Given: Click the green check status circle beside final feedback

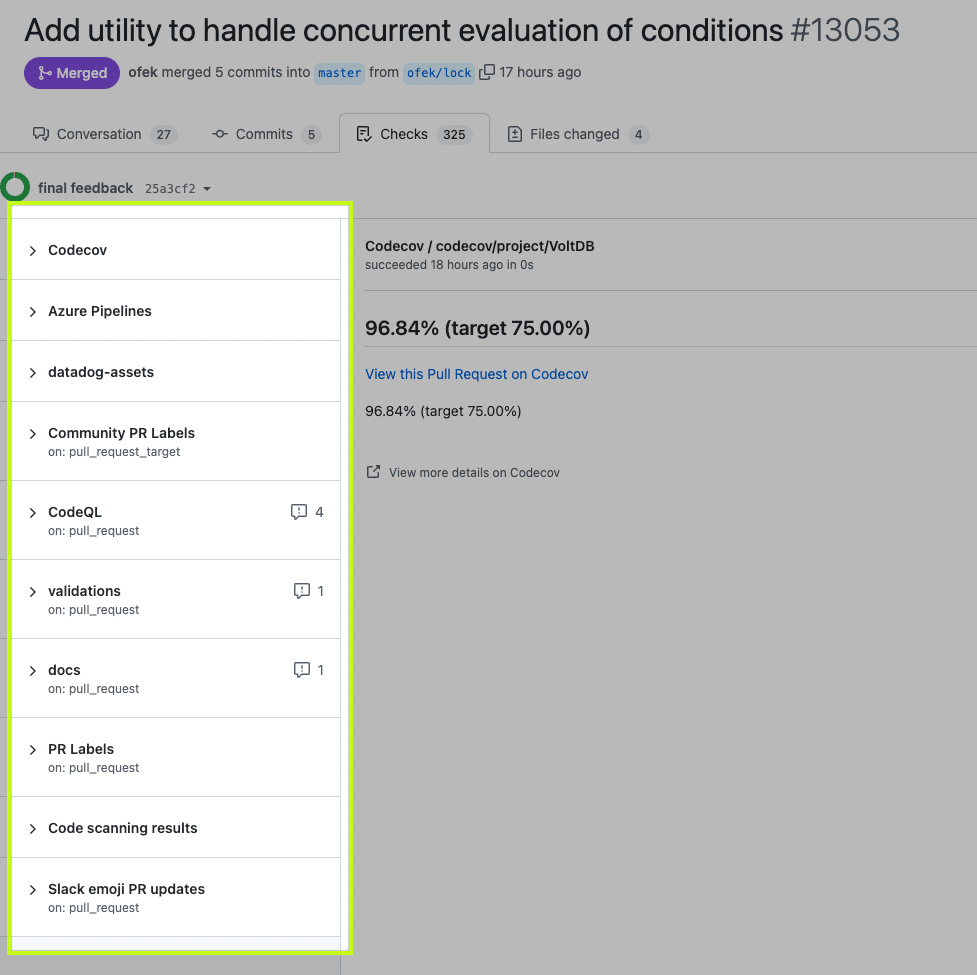Looking at the screenshot, I should (x=14, y=187).
